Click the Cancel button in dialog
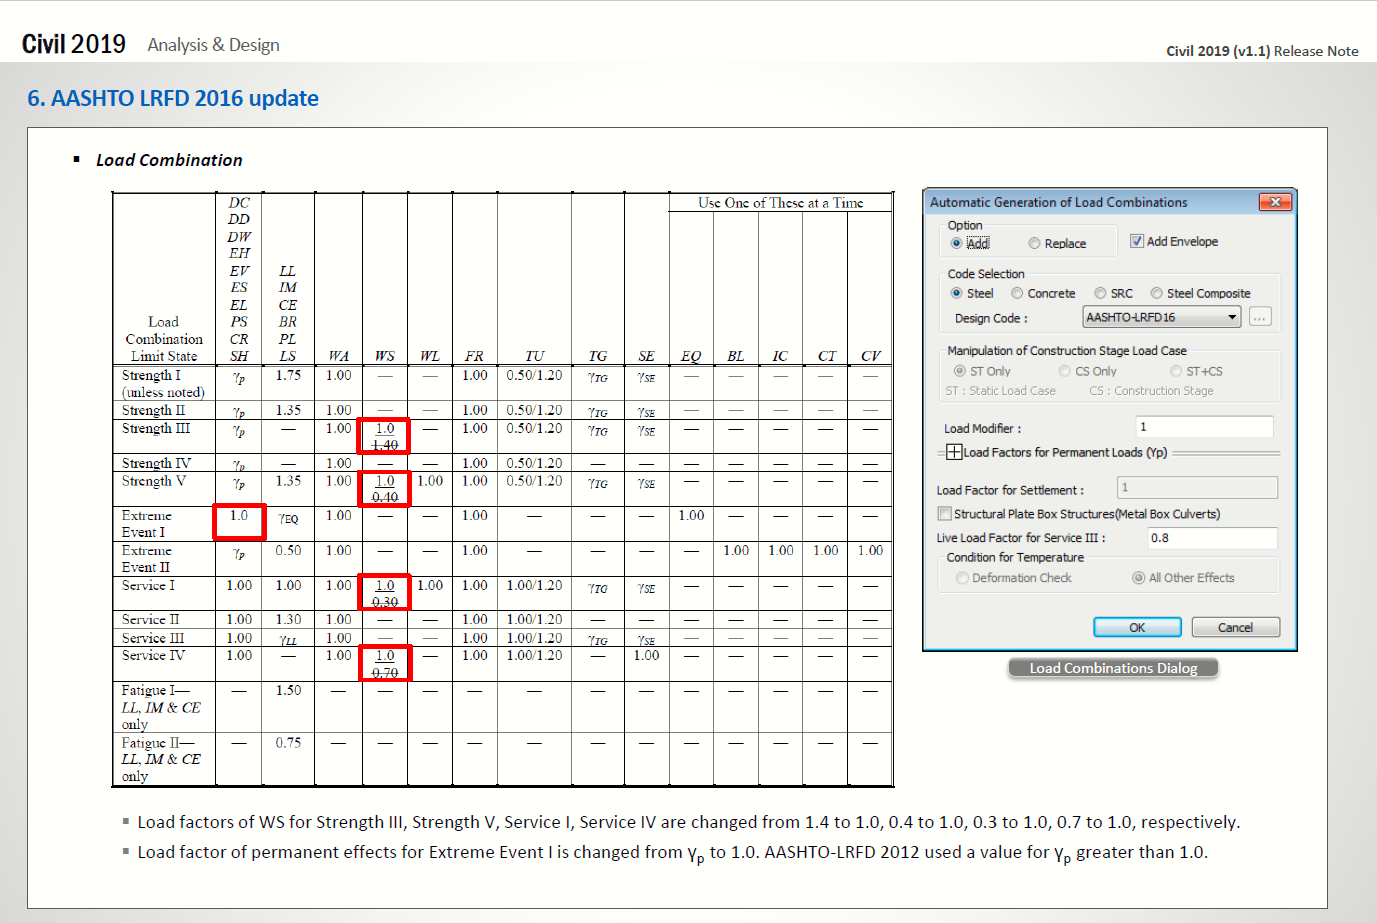This screenshot has width=1377, height=923. (1235, 627)
